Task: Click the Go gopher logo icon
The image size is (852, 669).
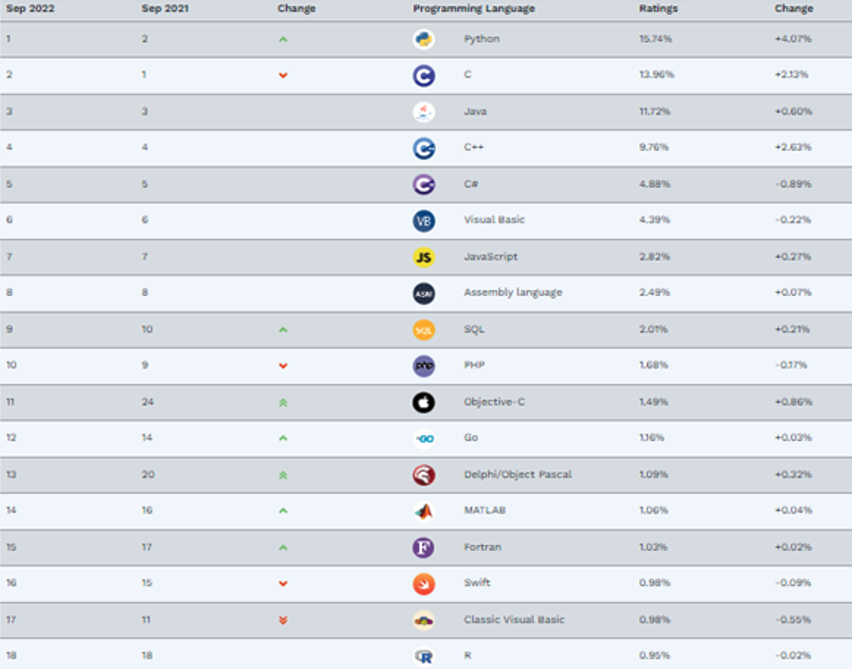Action: click(x=423, y=439)
